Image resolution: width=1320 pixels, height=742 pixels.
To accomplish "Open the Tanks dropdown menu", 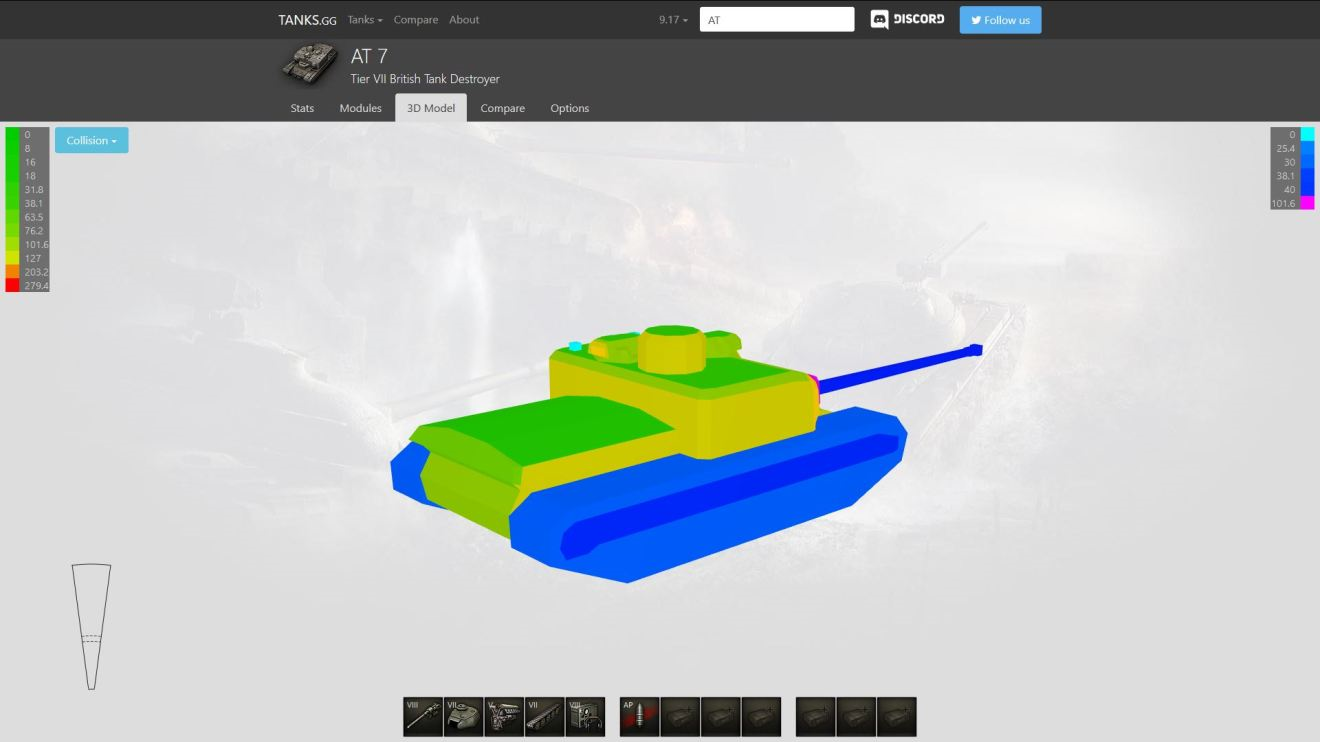I will (365, 20).
